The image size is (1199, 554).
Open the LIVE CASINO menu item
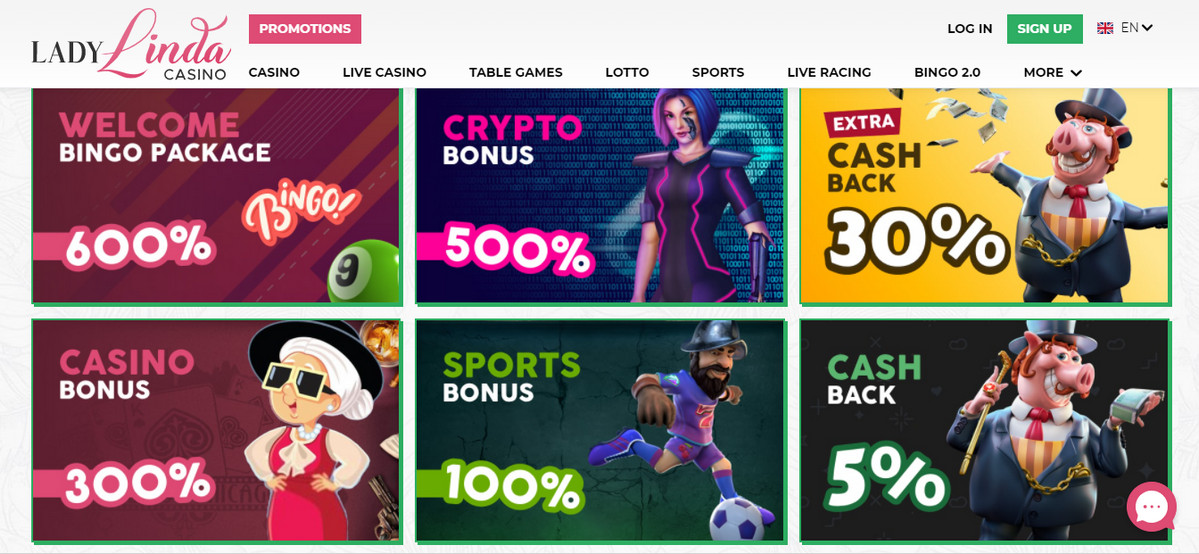[385, 73]
